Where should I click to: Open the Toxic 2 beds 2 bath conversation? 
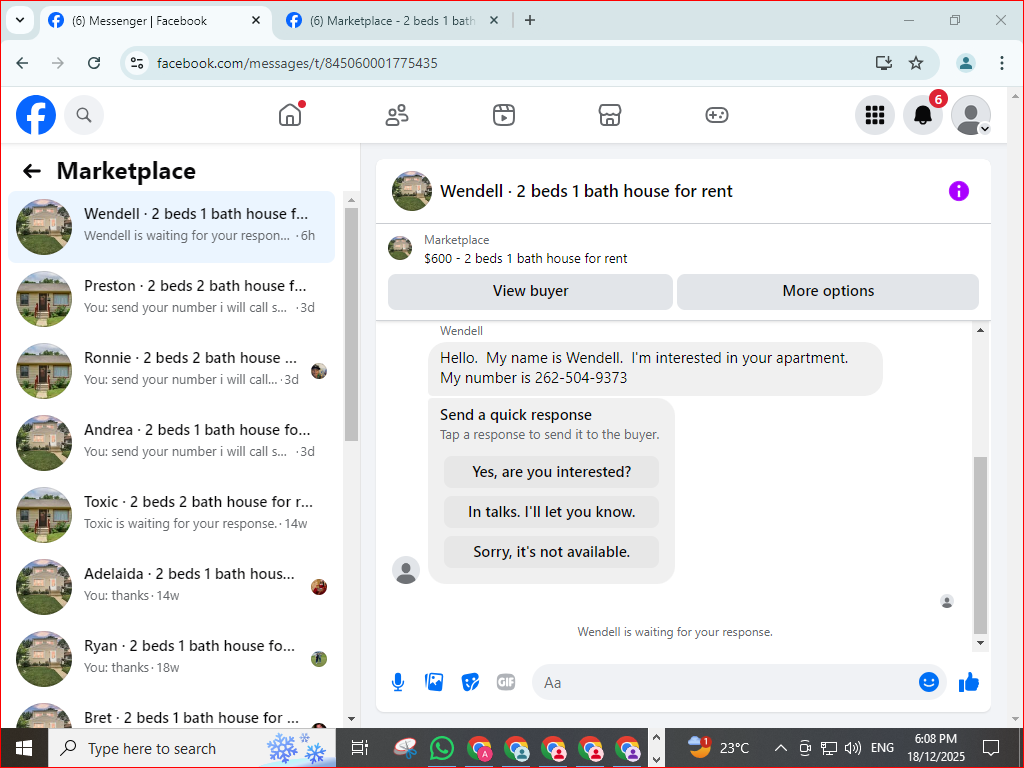172,515
